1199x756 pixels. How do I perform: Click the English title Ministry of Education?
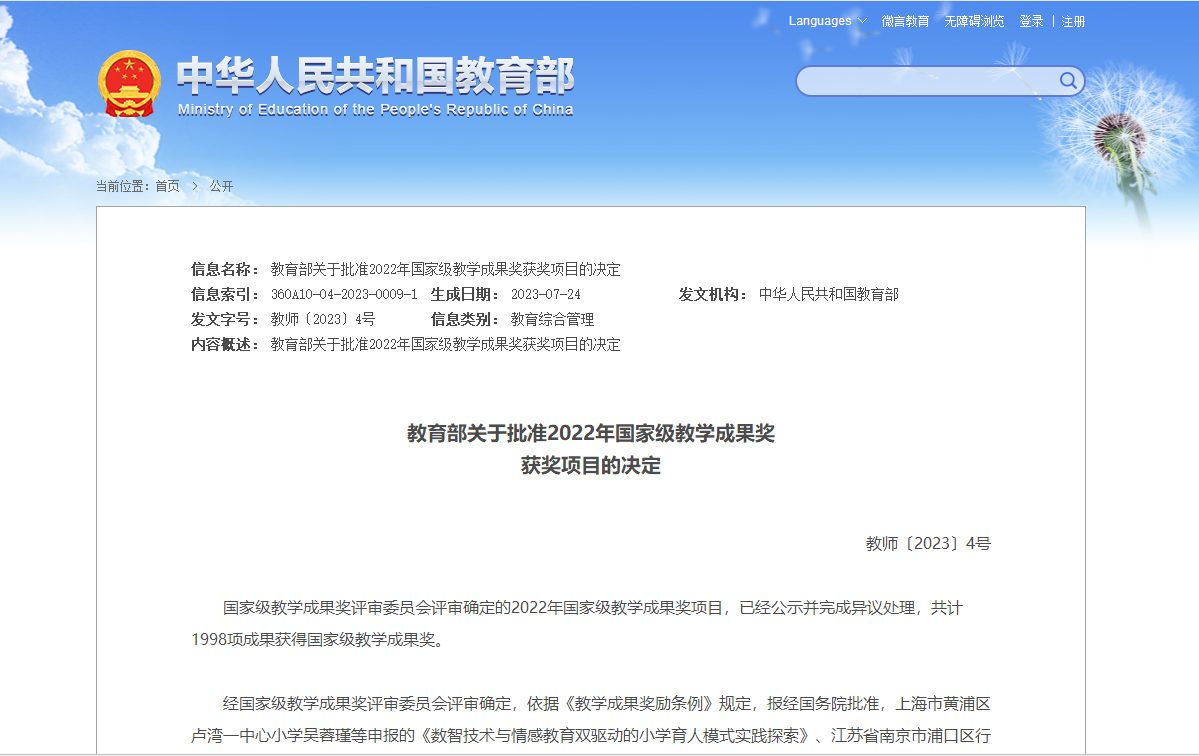pos(375,109)
